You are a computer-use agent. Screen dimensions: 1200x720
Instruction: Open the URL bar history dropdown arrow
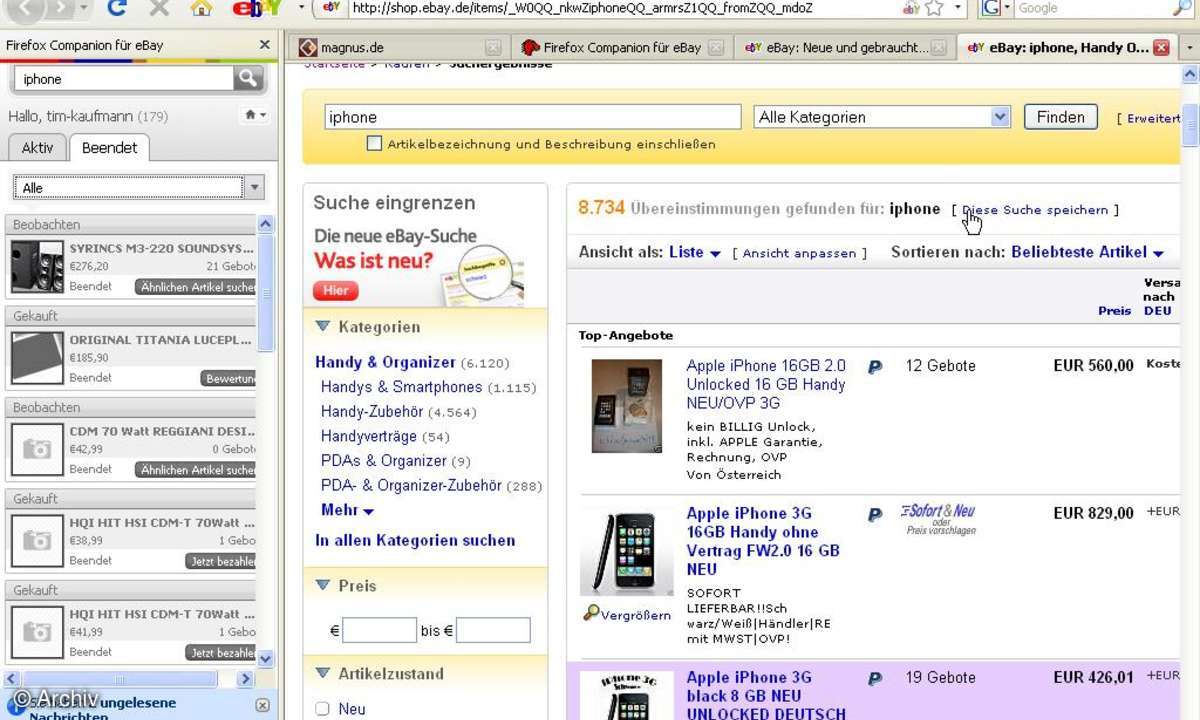[x=959, y=8]
